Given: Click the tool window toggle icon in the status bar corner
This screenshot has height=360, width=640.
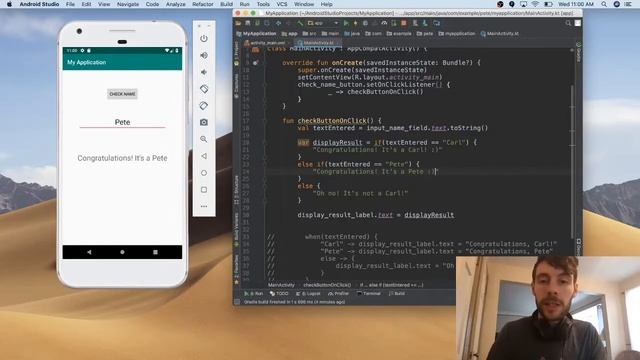Looking at the screenshot, I should point(237,302).
